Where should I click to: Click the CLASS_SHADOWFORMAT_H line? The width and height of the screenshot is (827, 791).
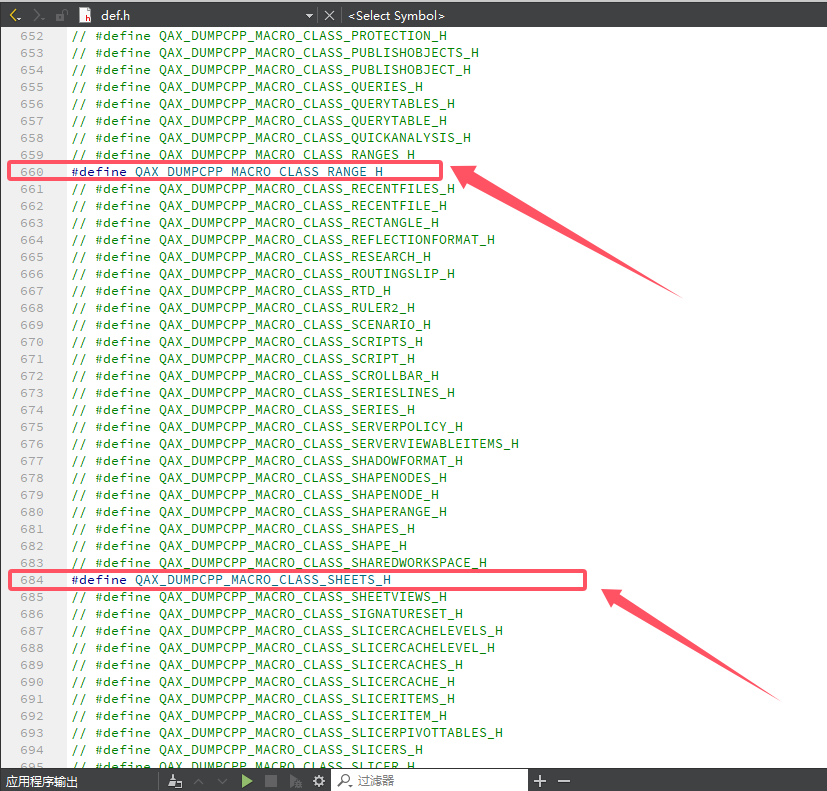(267, 461)
